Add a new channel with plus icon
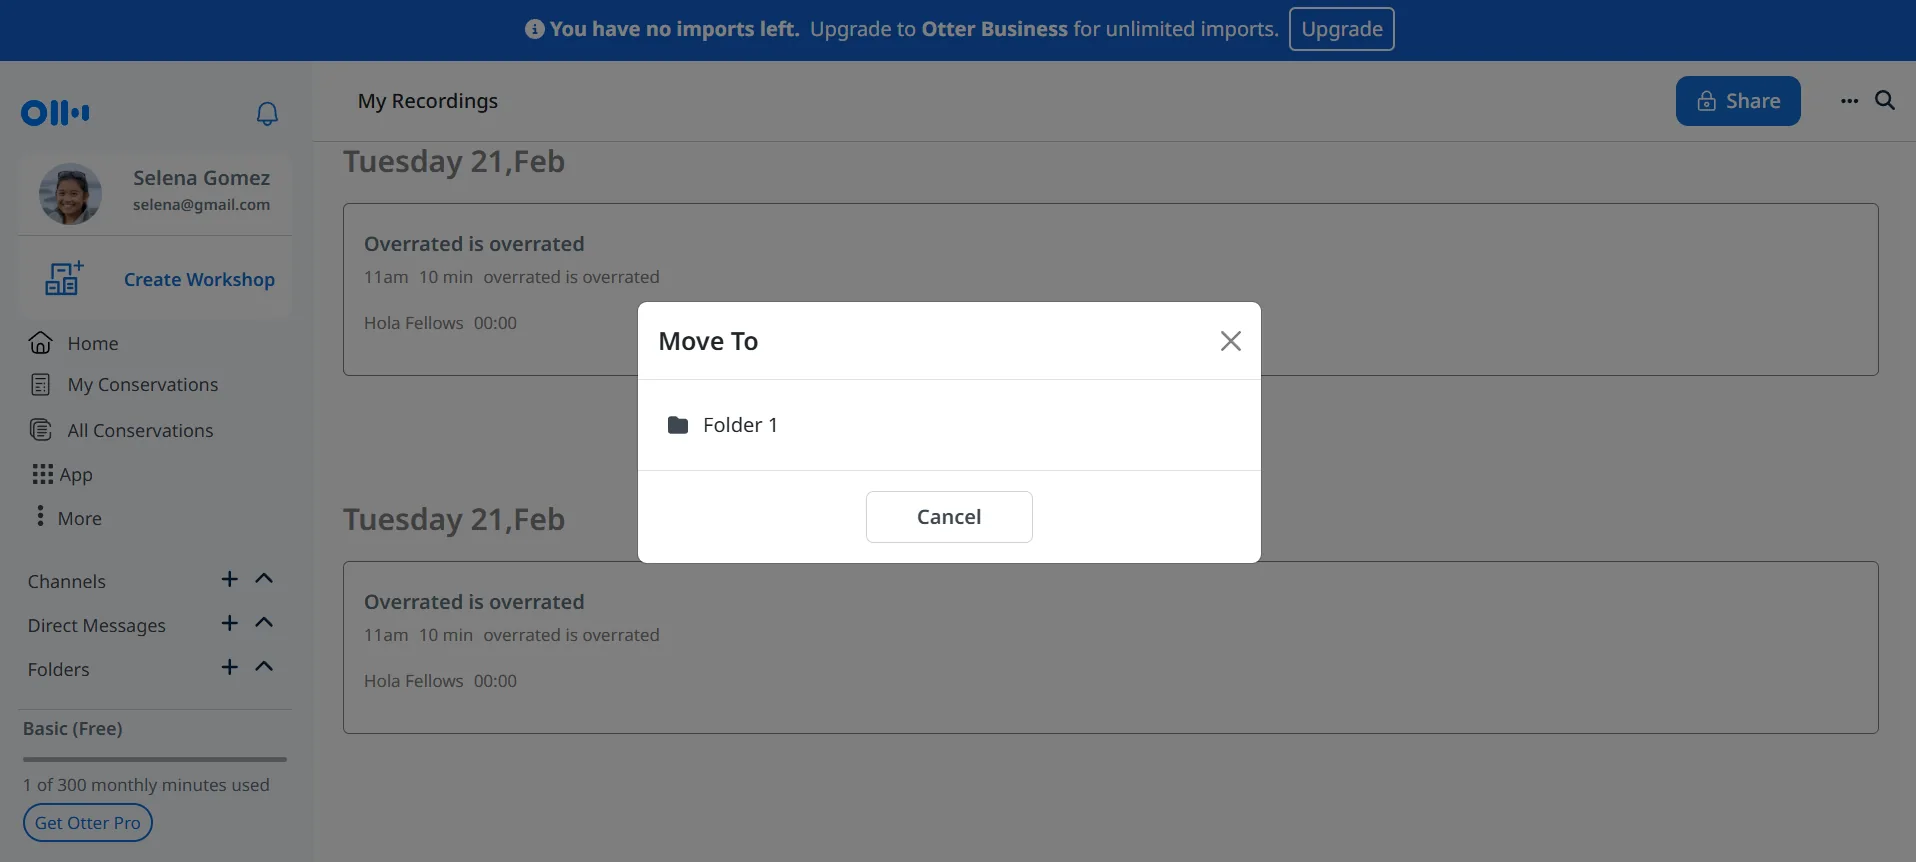The image size is (1916, 862). tap(230, 580)
